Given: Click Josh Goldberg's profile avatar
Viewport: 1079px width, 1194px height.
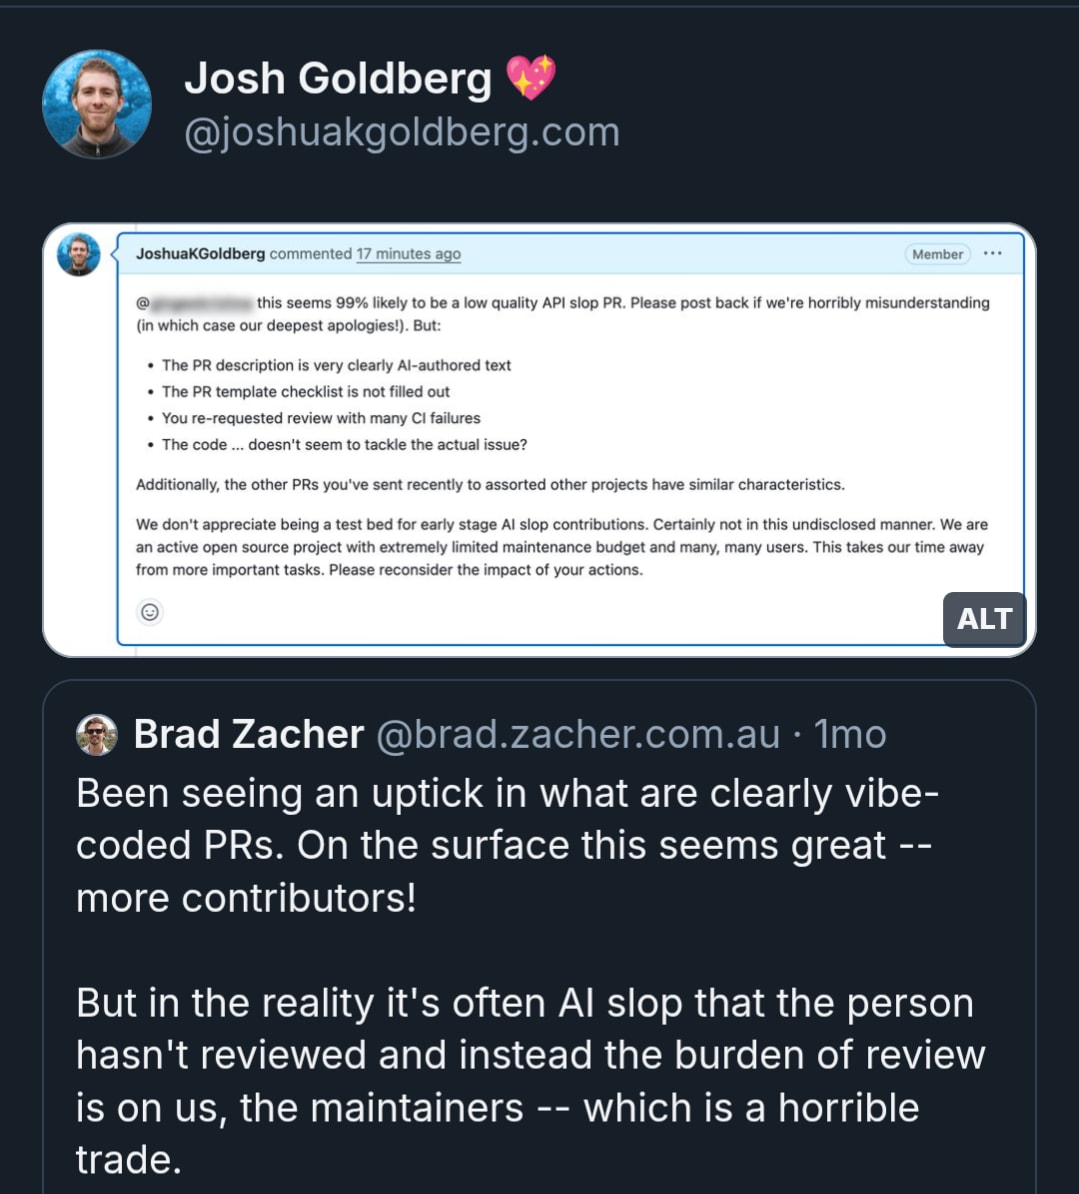Looking at the screenshot, I should click(96, 104).
